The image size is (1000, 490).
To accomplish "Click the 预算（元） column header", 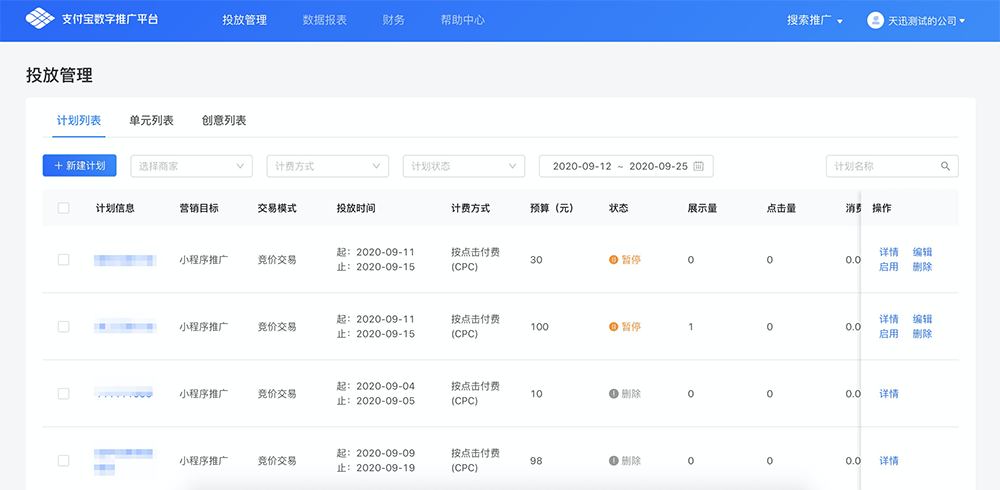I will coord(552,208).
